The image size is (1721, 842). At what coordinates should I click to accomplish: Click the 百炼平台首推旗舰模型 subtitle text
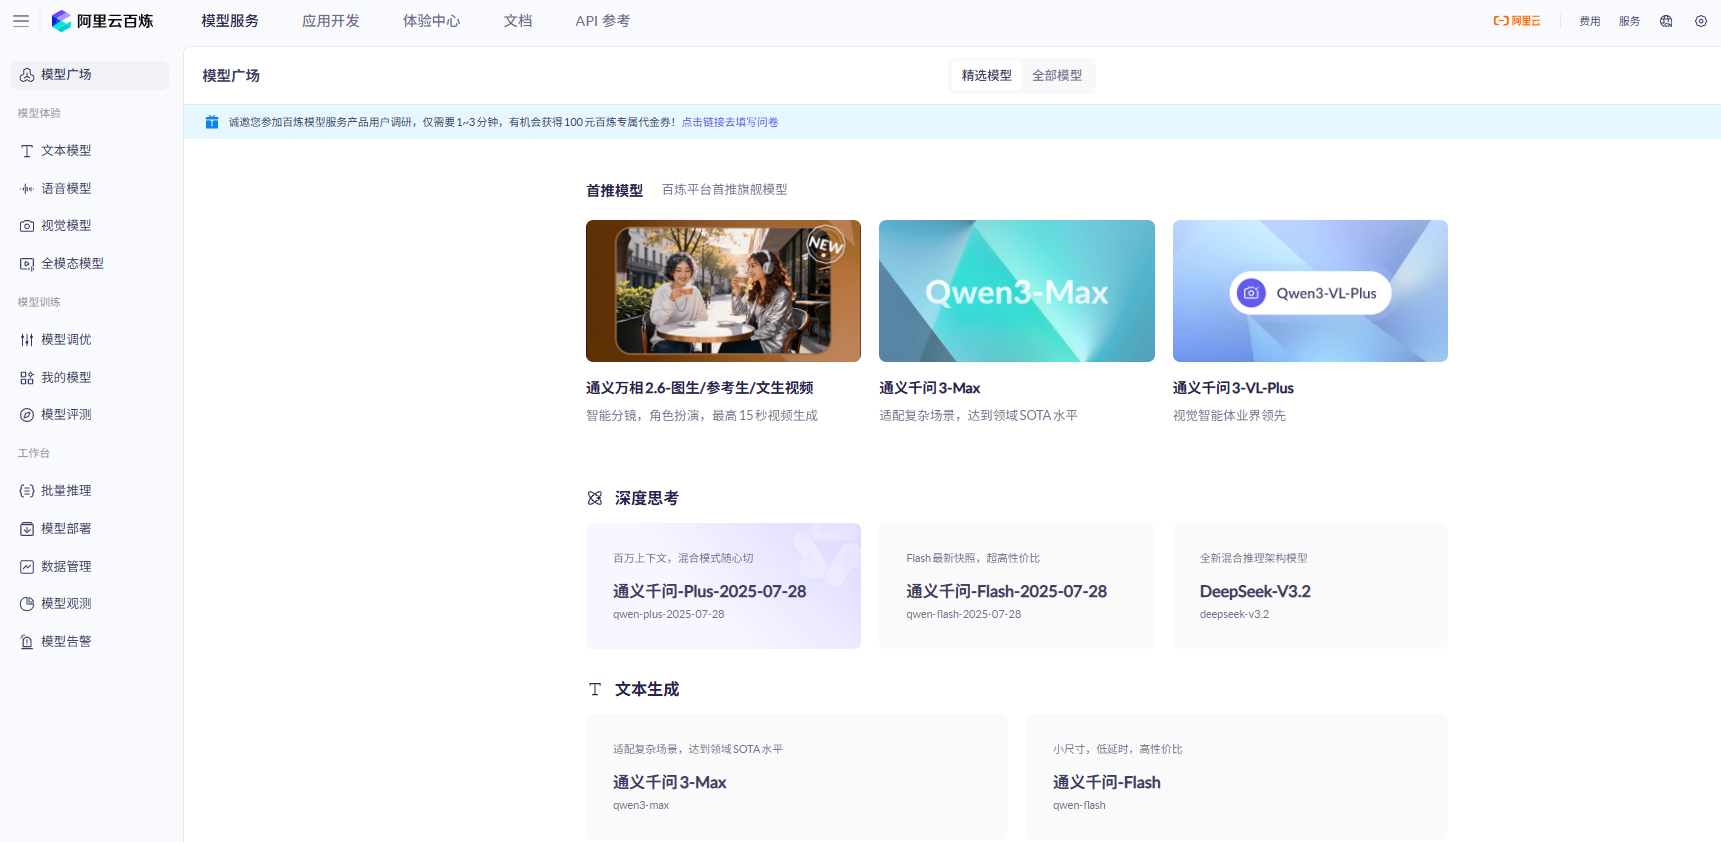(725, 190)
